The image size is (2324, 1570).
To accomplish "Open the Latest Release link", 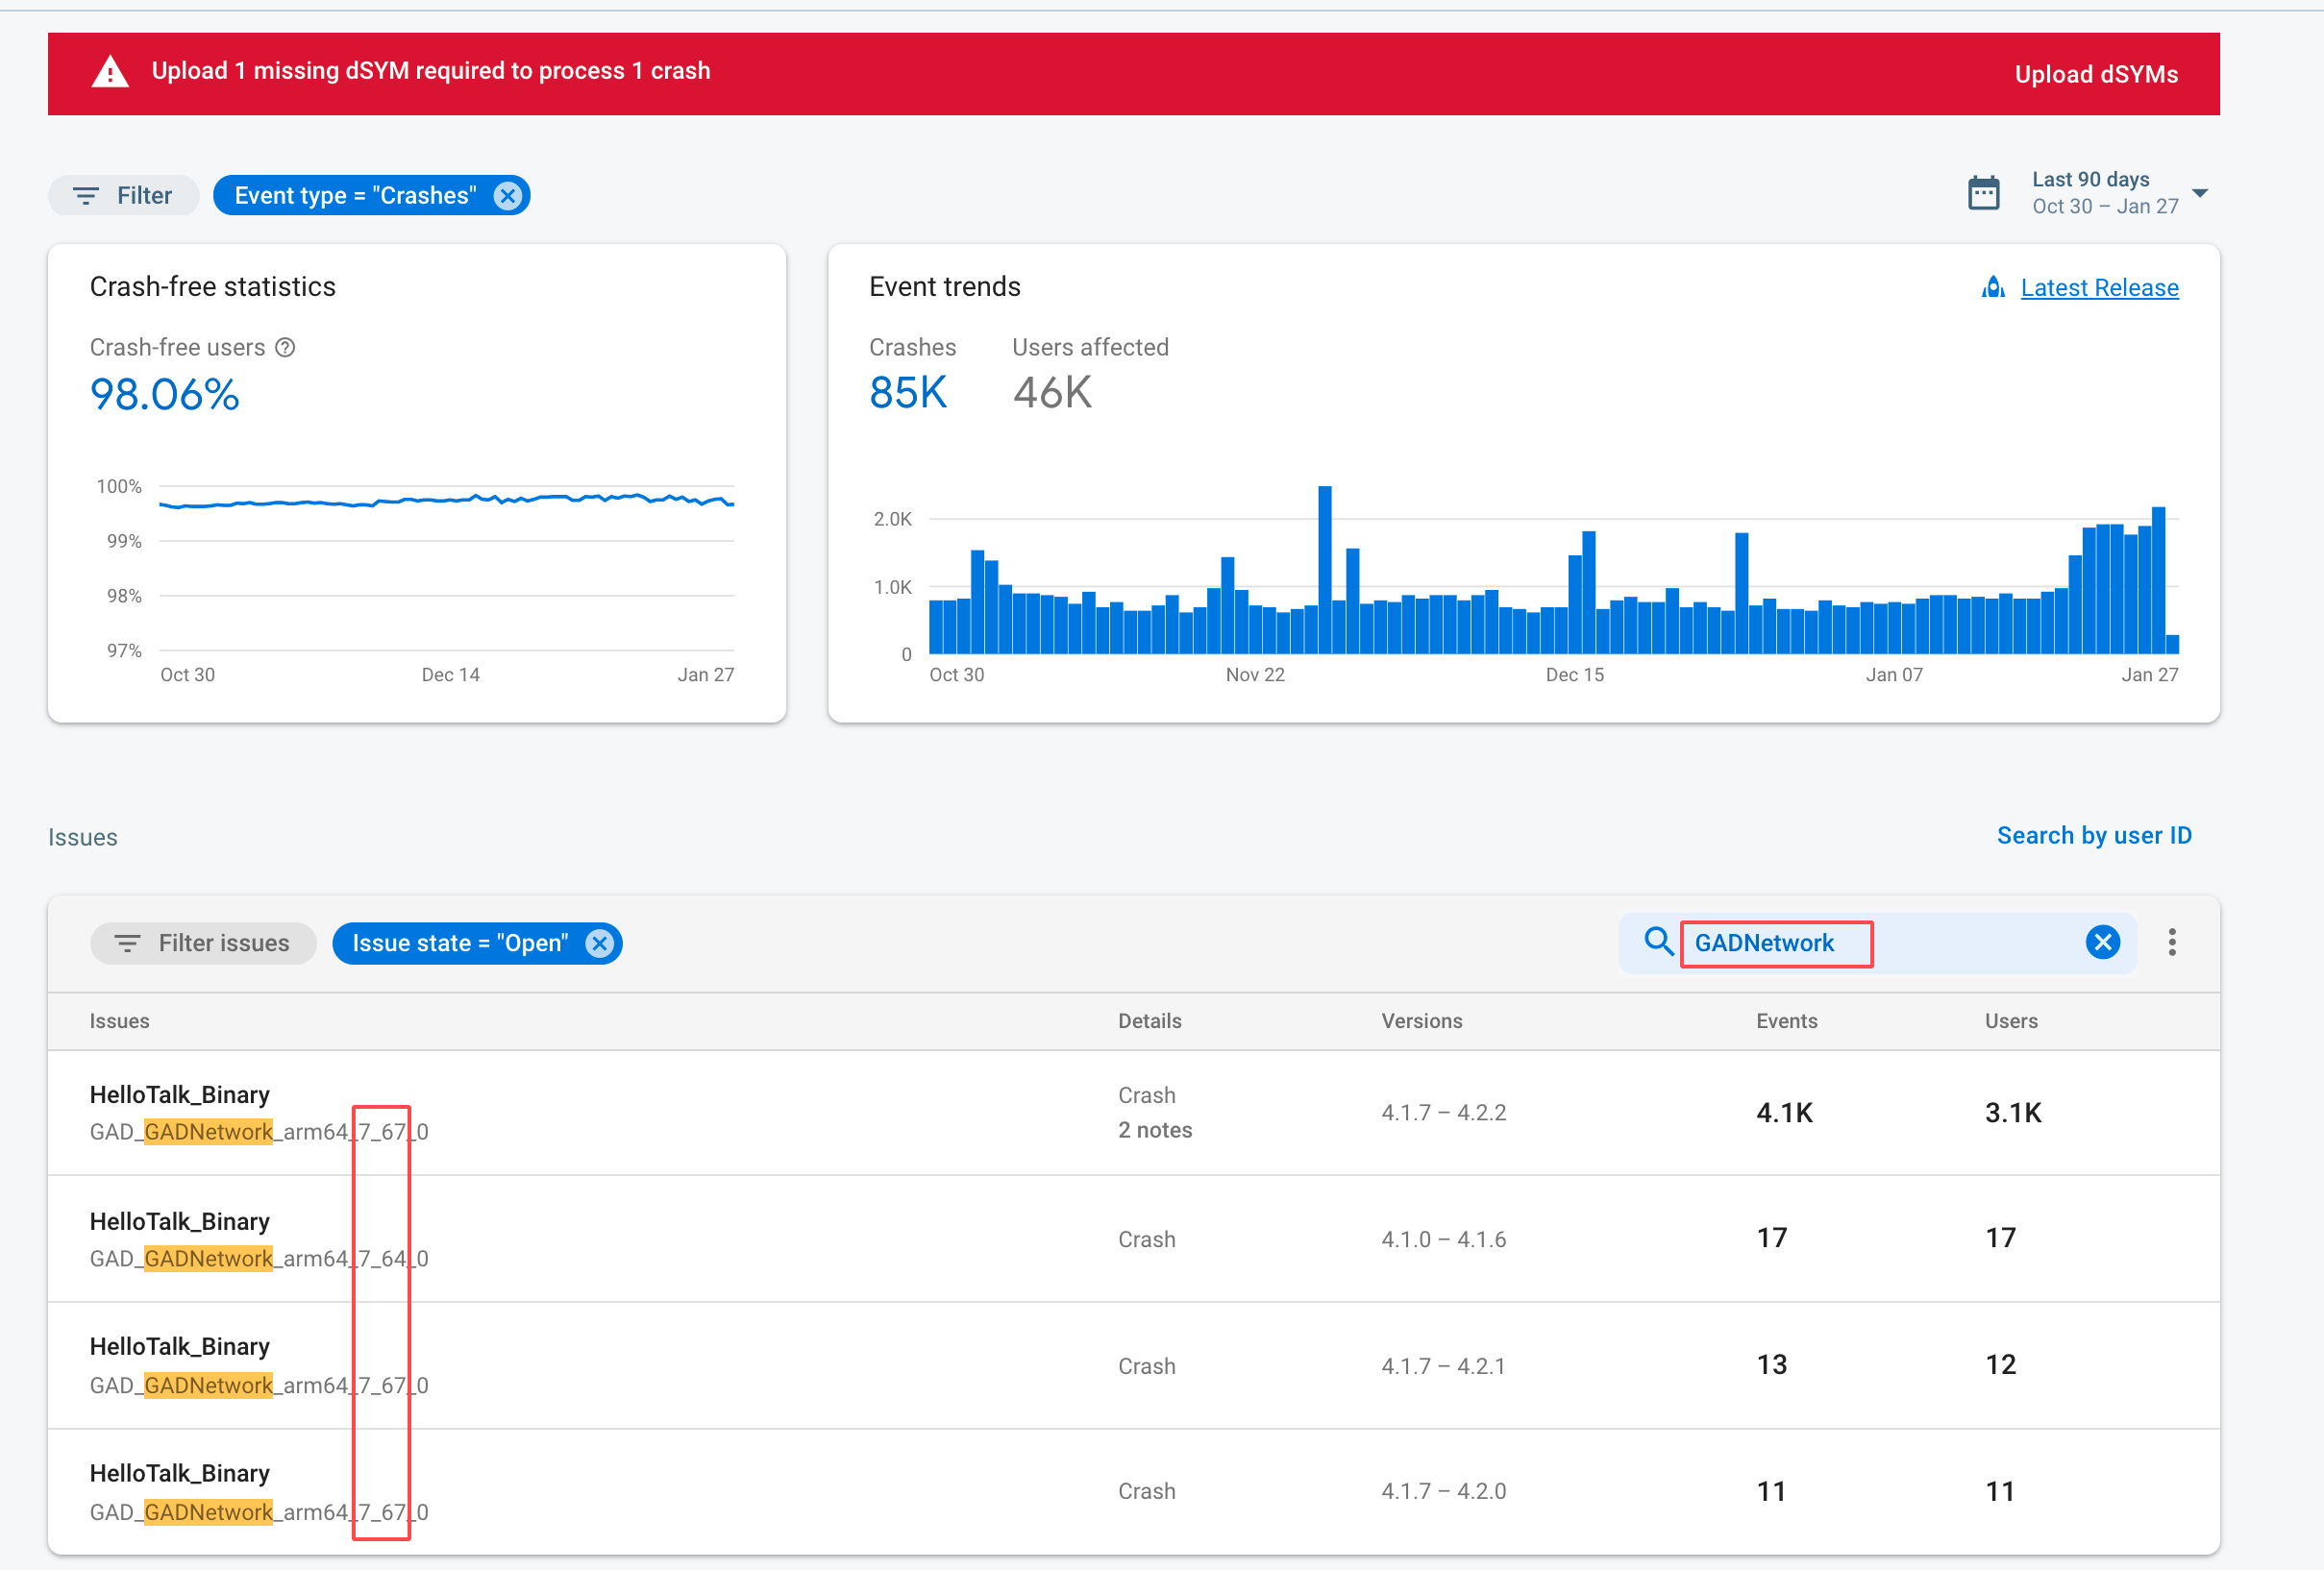I will (x=2098, y=288).
